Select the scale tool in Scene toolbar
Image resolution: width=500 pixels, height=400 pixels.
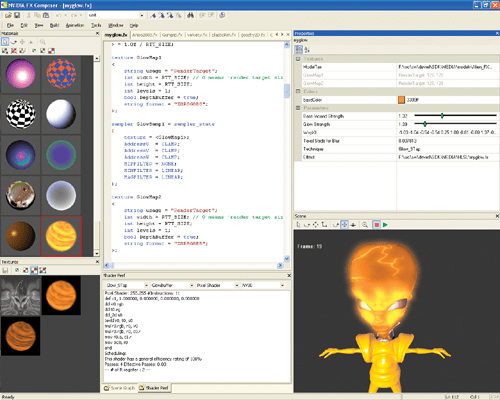point(324,225)
